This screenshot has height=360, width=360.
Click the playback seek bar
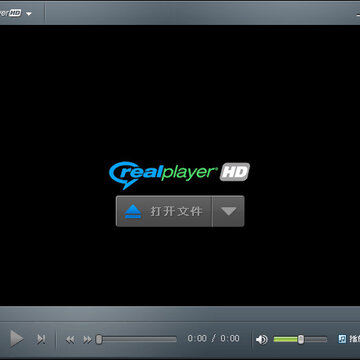click(x=136, y=339)
